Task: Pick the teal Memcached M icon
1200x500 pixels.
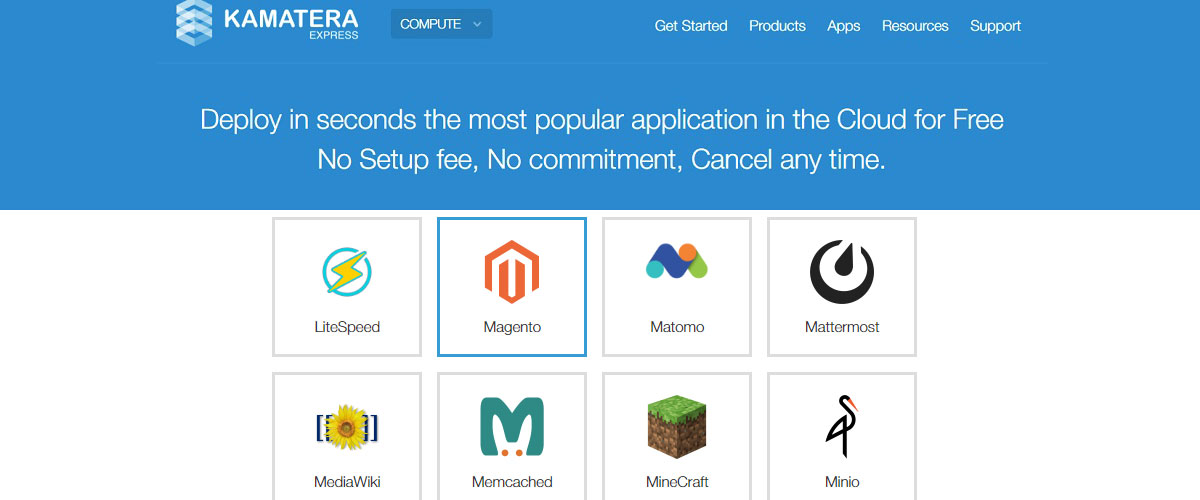Action: pyautogui.click(x=512, y=427)
